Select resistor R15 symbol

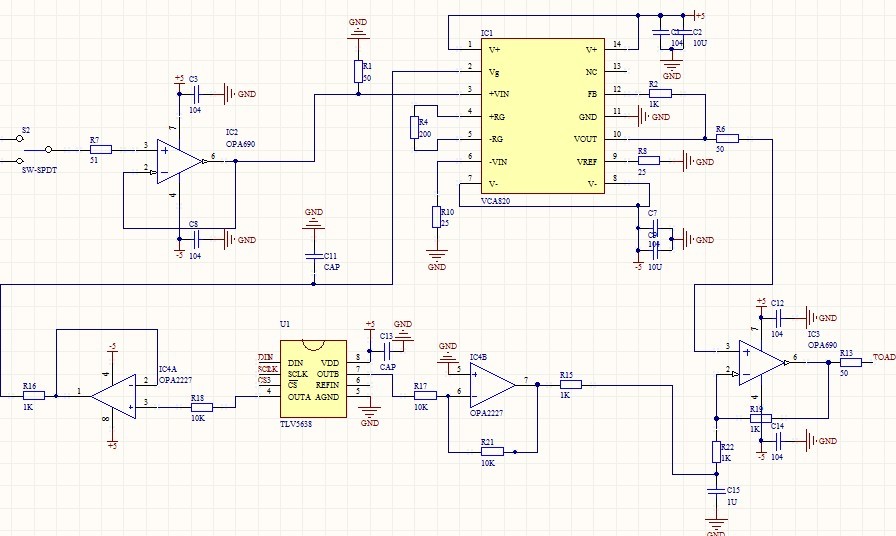coord(571,385)
